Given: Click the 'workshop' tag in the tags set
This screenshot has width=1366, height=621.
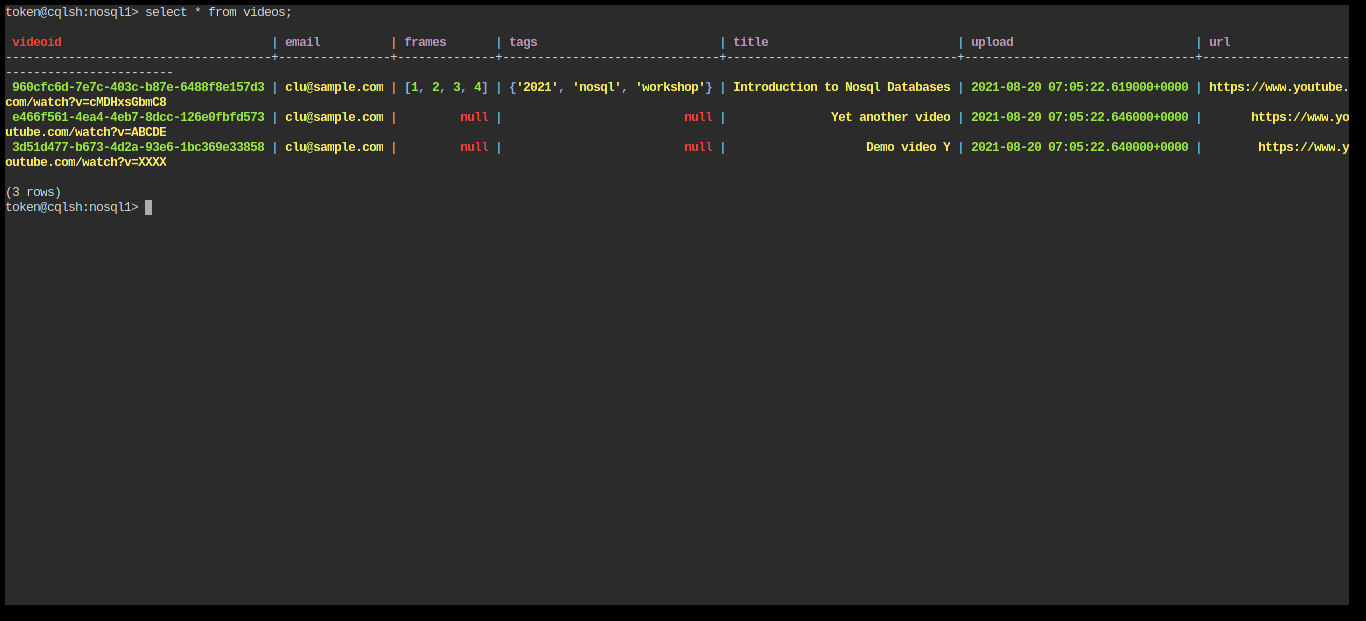Looking at the screenshot, I should 672,86.
